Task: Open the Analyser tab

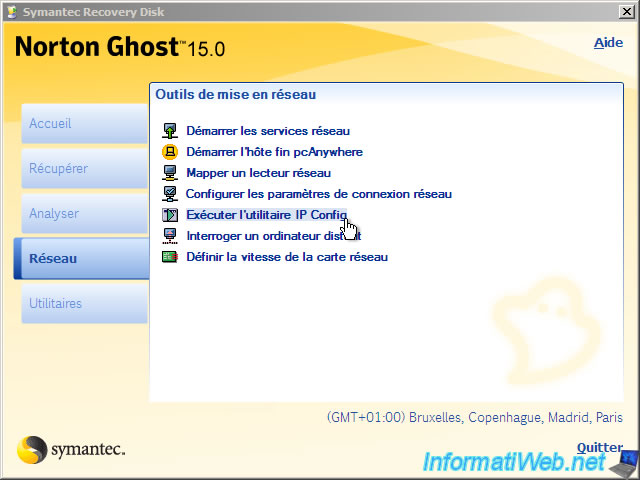Action: 84,213
